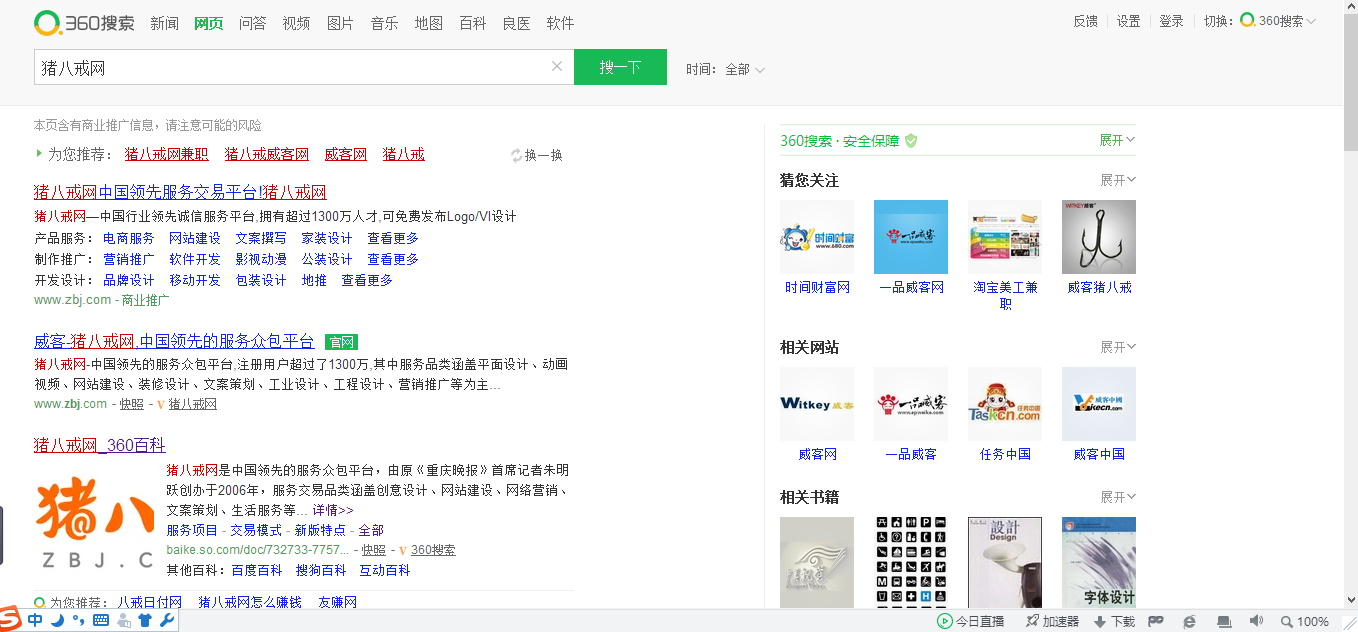Open the Sogou toolbox wrench icon
Image resolution: width=1358 pixels, height=632 pixels.
[167, 621]
